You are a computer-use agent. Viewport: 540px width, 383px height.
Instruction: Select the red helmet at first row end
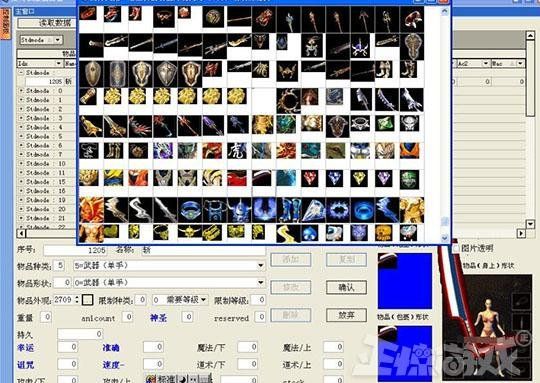coord(413,19)
